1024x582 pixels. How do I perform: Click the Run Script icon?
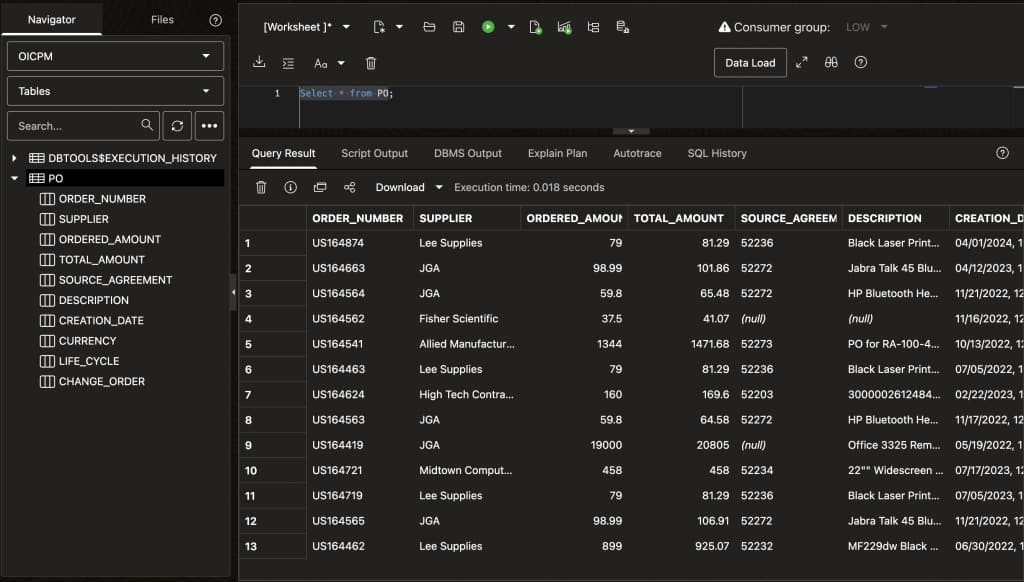[535, 27]
